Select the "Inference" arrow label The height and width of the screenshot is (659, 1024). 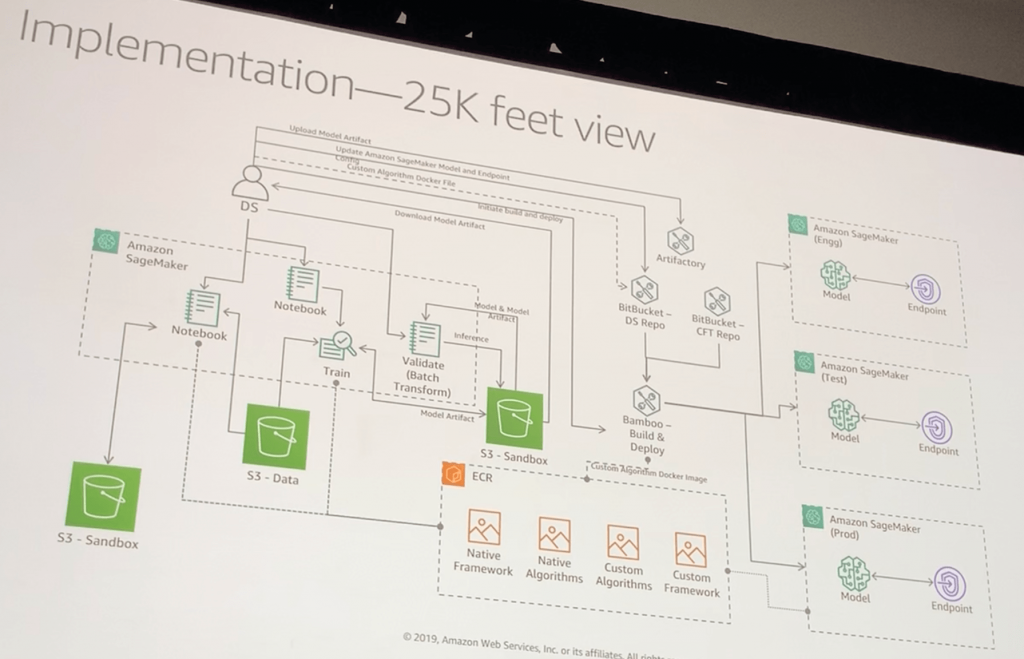(472, 338)
